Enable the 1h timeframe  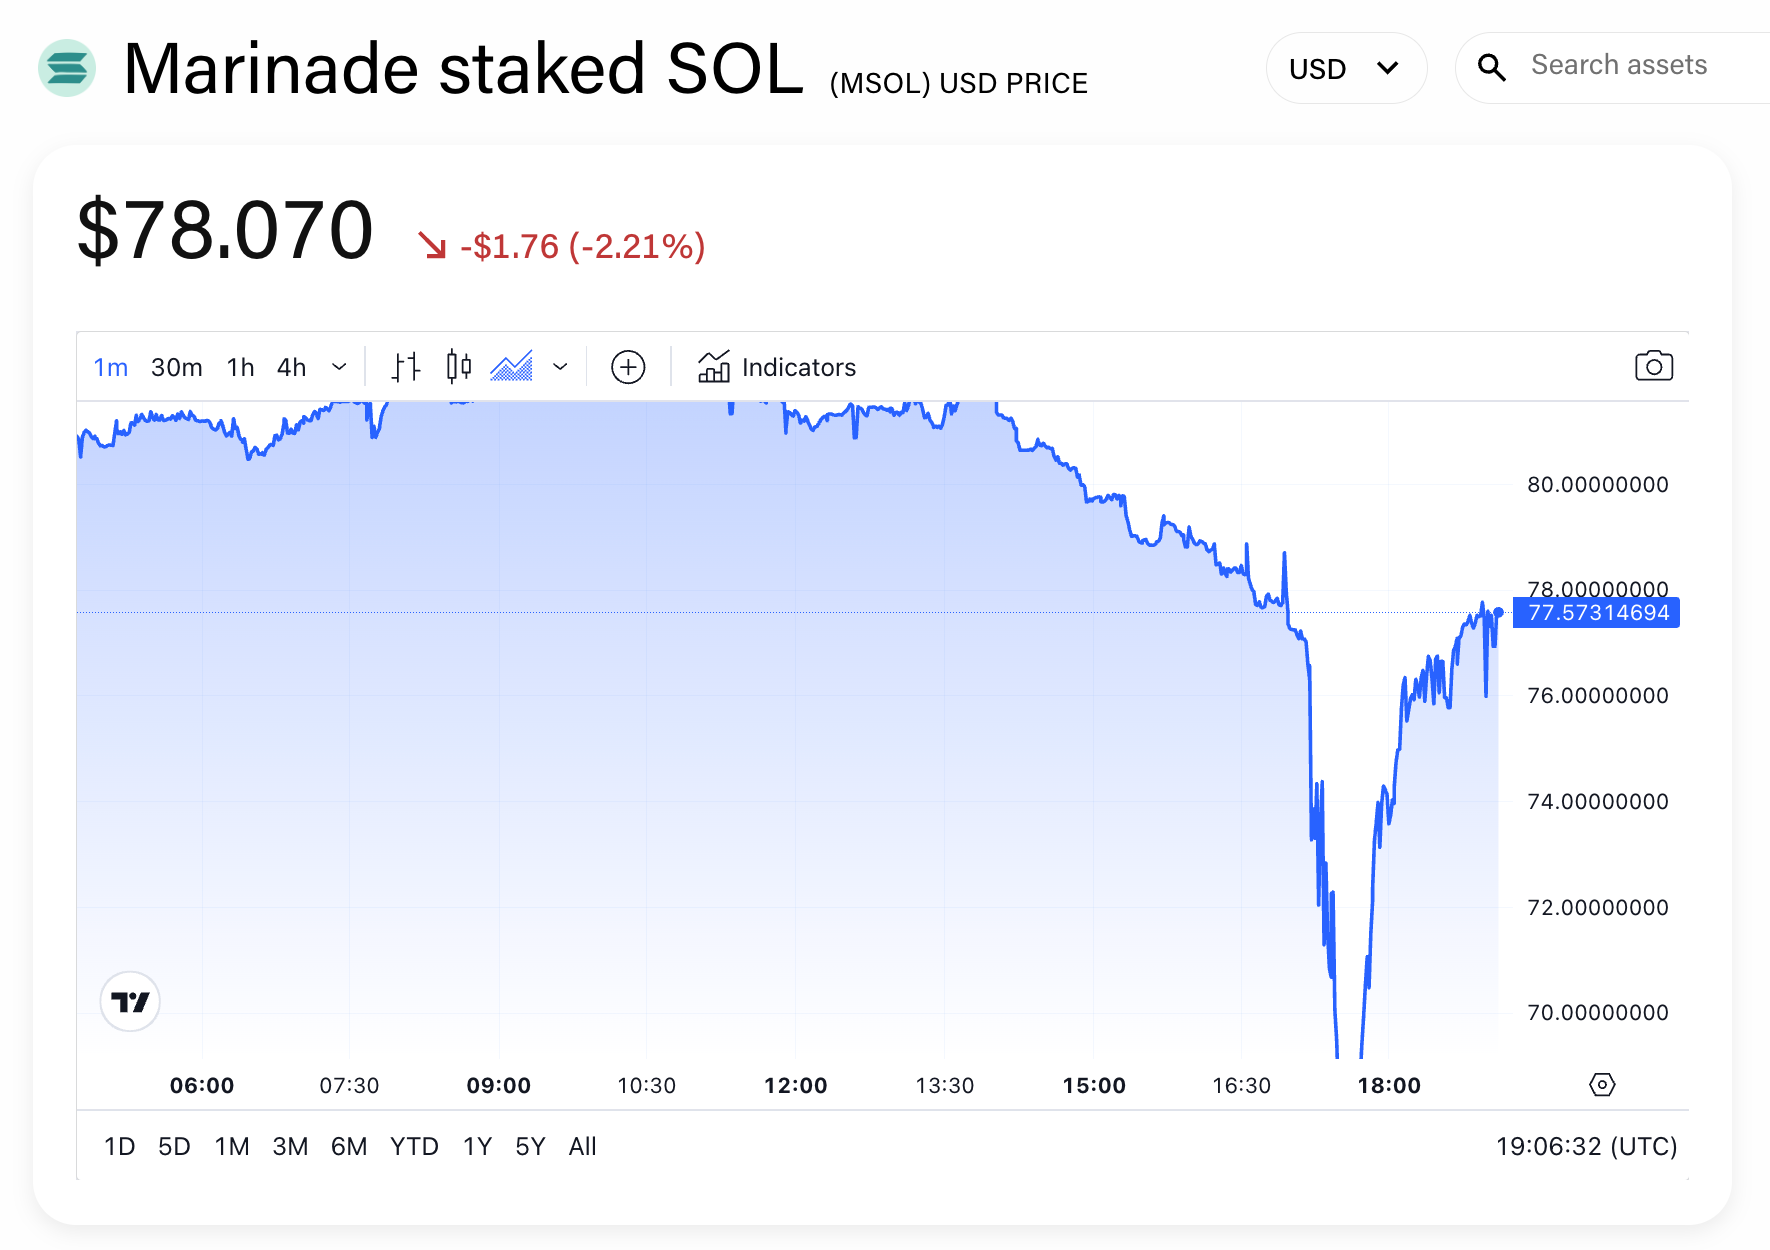(240, 366)
